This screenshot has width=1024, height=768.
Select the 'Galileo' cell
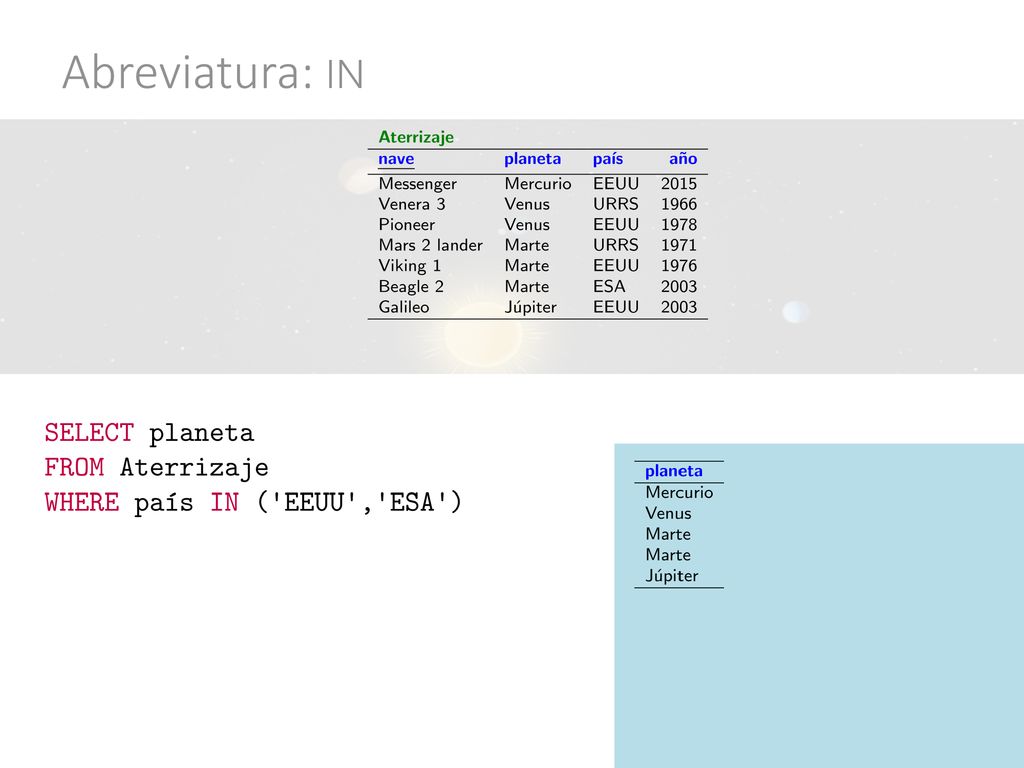click(x=404, y=307)
